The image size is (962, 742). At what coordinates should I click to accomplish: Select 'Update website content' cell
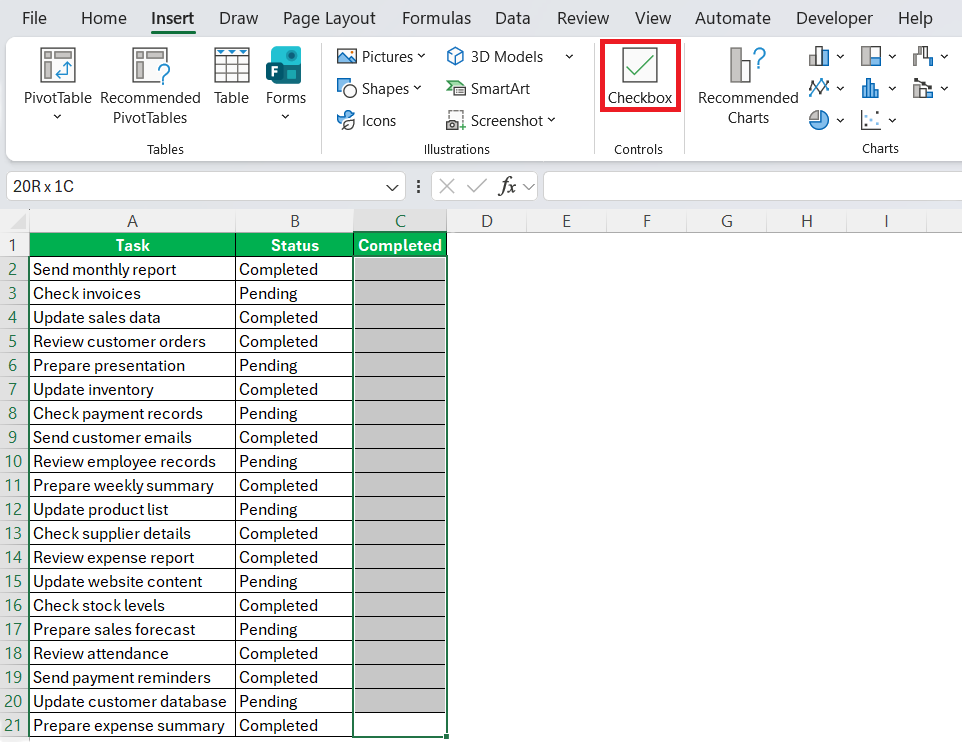click(x=132, y=581)
